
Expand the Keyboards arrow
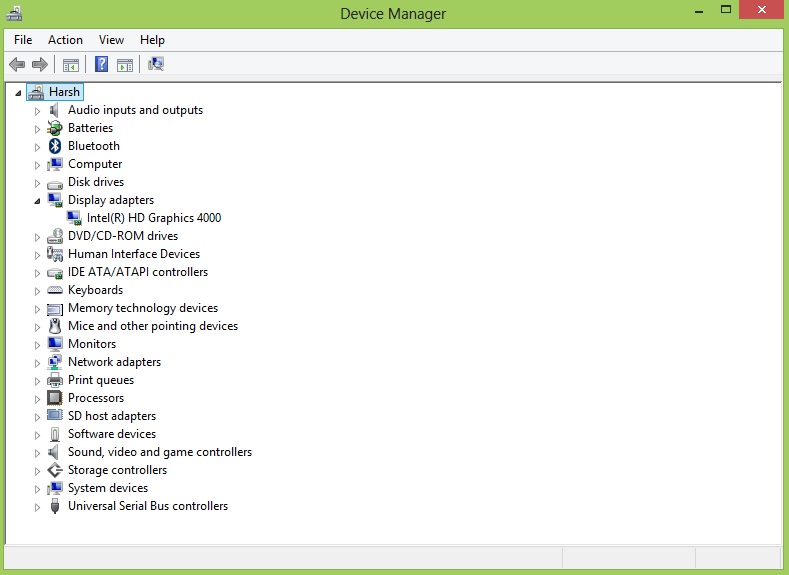coord(37,291)
